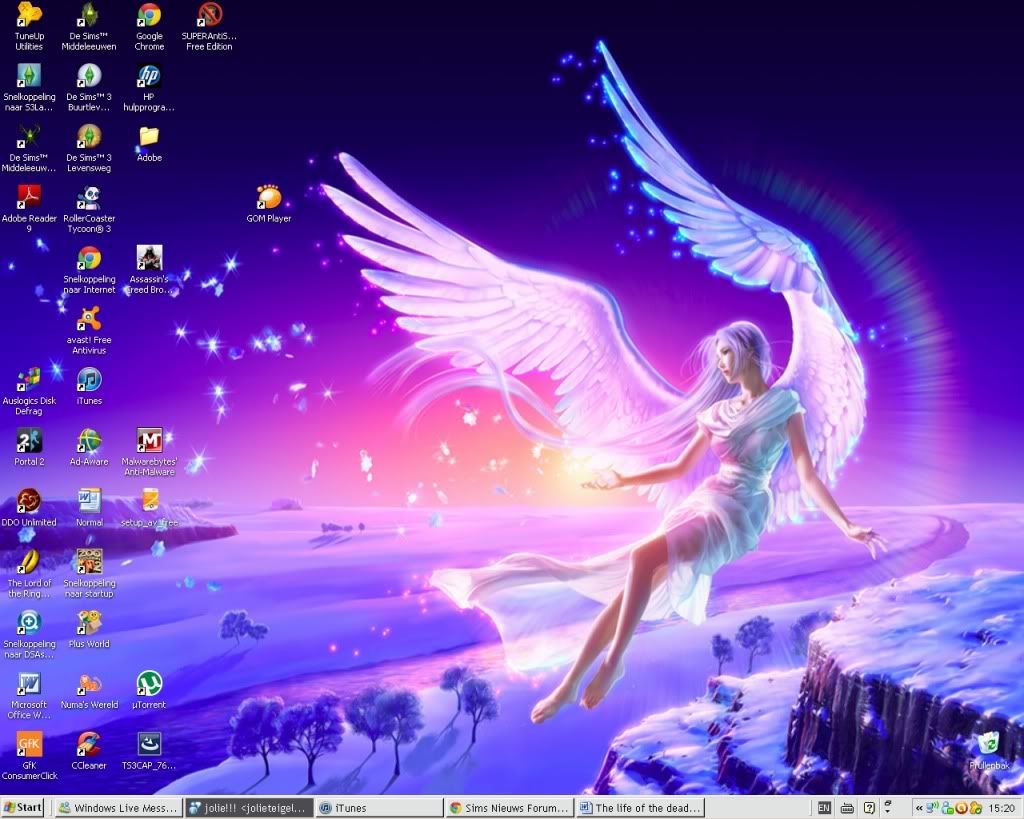Launch Plus World icon

click(89, 630)
